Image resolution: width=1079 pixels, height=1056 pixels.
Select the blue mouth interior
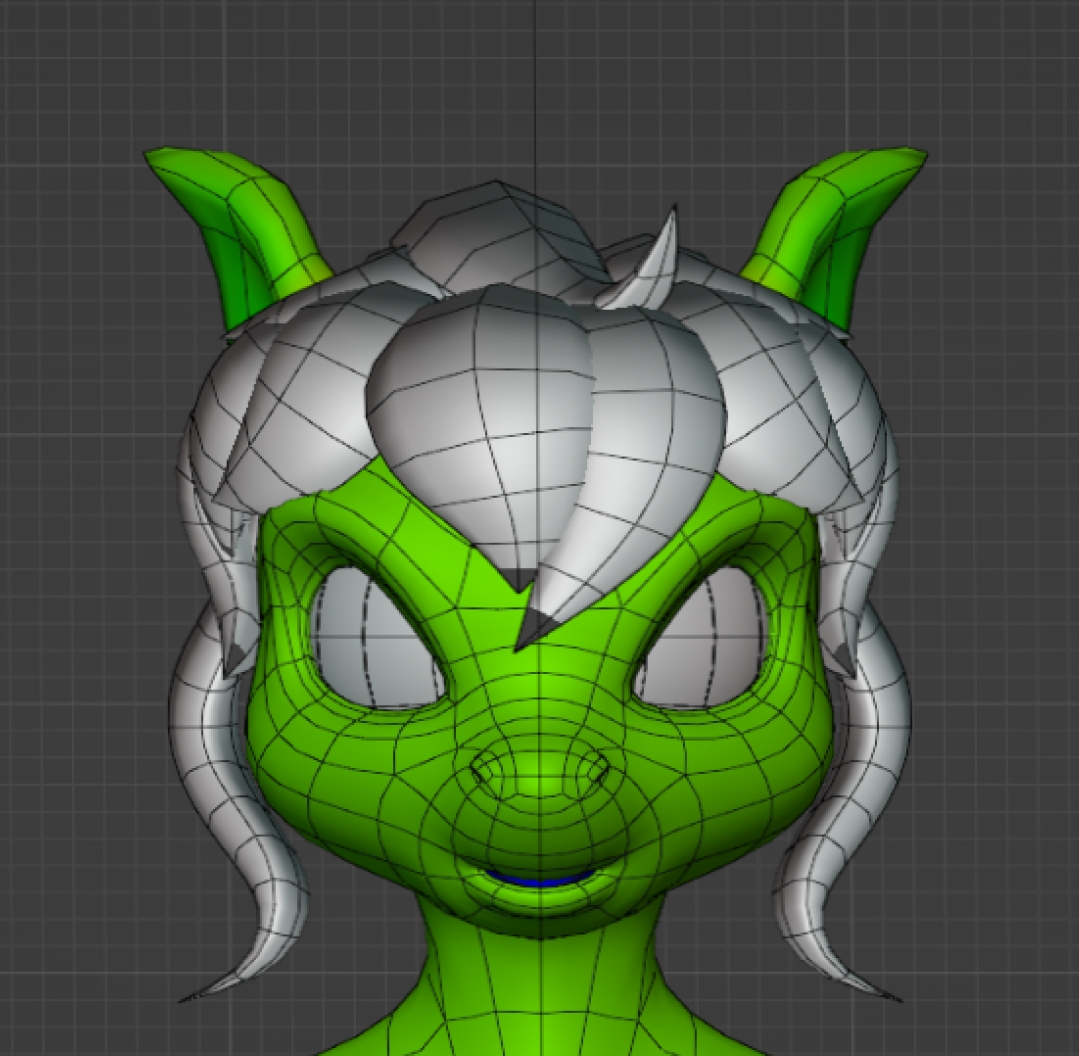(539, 879)
